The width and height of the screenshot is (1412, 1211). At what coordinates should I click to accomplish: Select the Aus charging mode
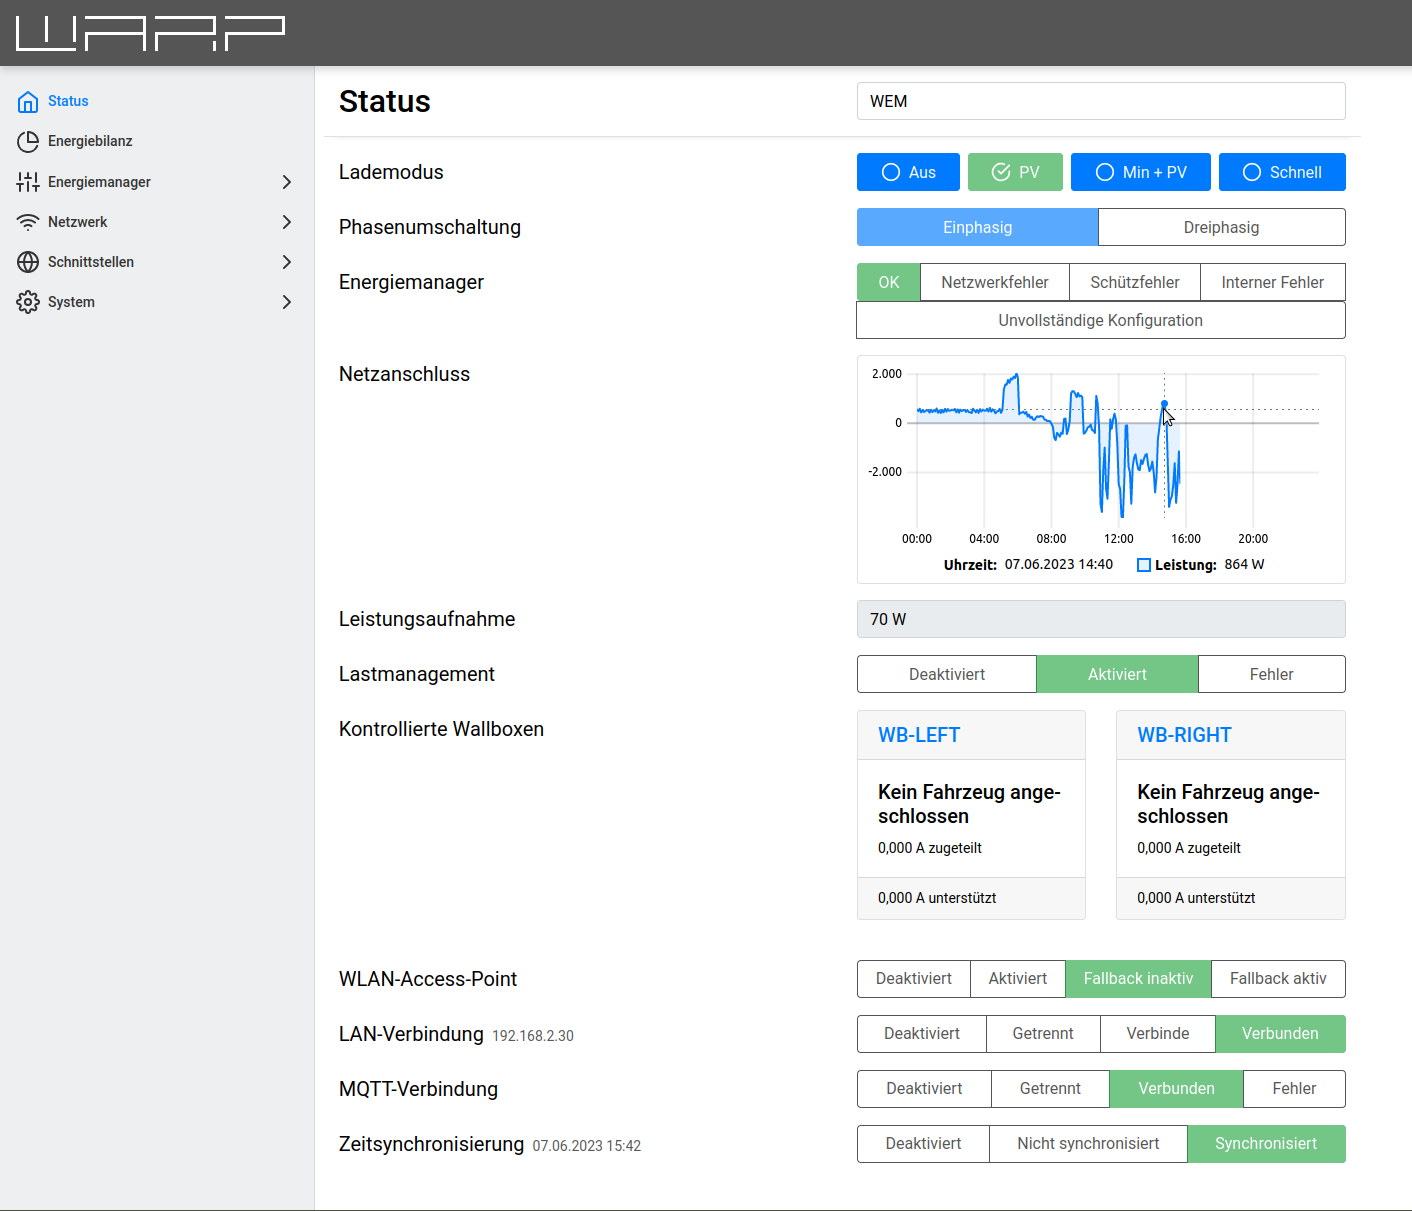908,172
